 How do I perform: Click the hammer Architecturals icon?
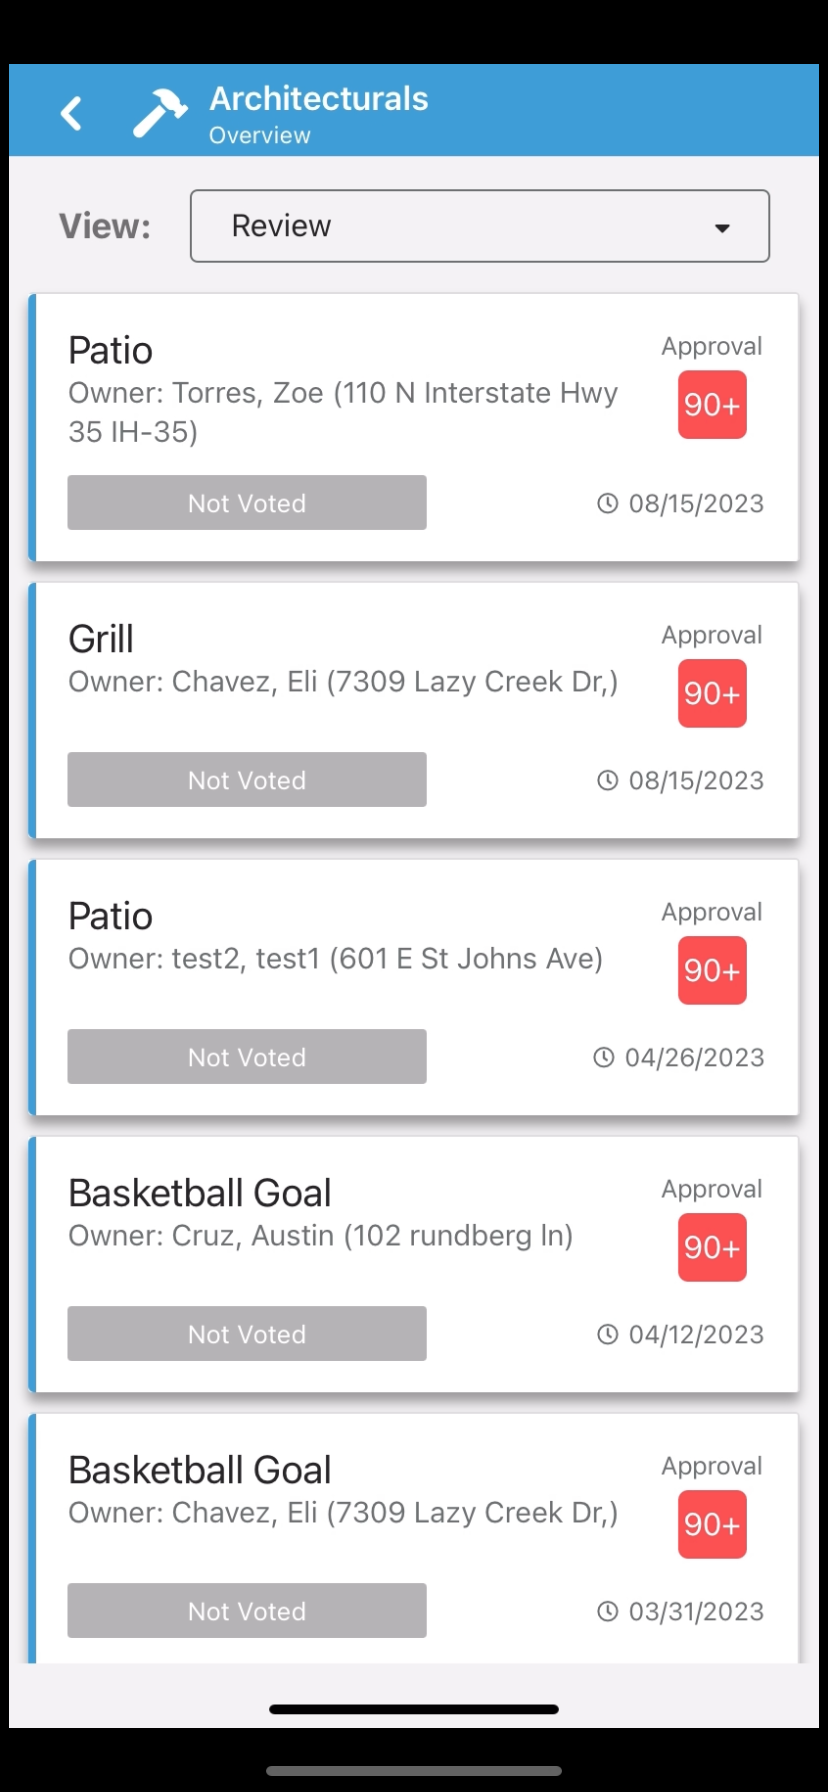[160, 111]
